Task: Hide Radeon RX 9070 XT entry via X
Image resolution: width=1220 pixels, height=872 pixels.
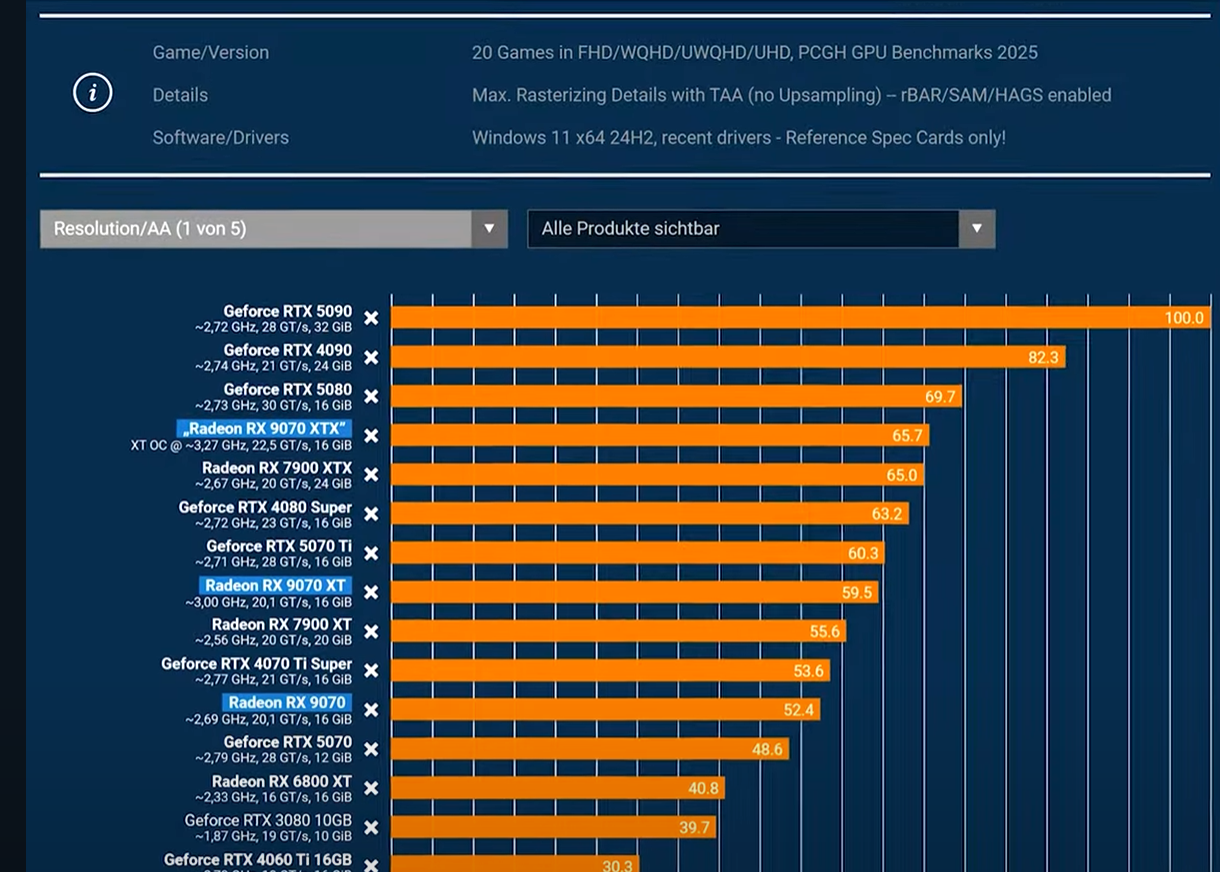Action: [371, 592]
